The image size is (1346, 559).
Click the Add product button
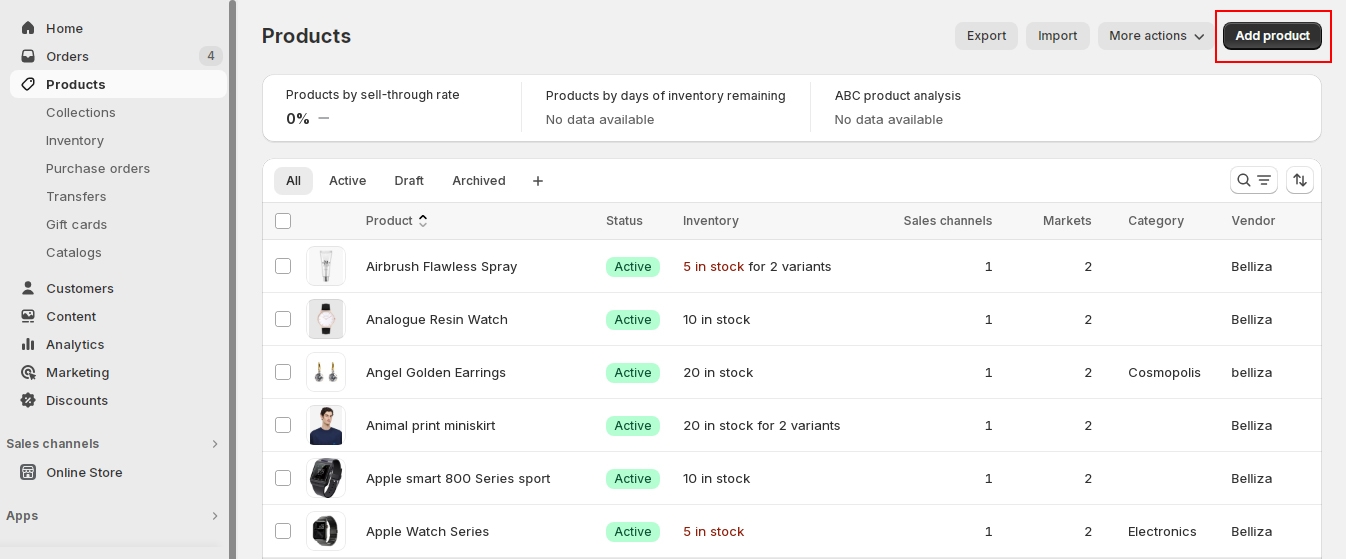[x=1272, y=36]
